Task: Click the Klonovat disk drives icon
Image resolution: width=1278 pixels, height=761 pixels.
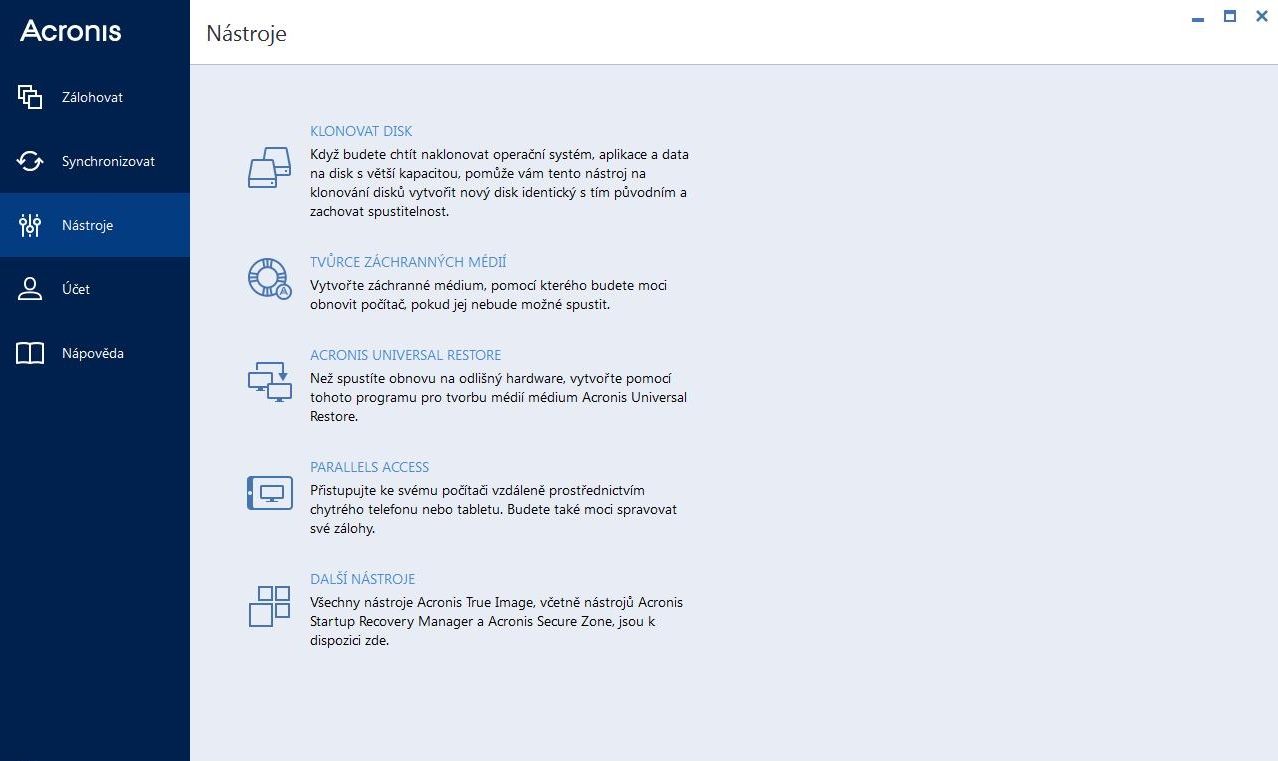Action: [x=269, y=168]
